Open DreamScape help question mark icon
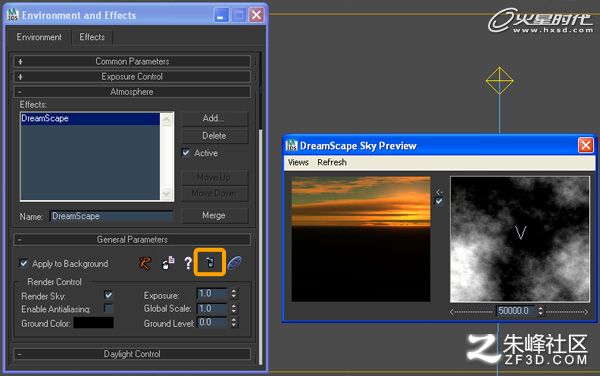The image size is (600, 376). pyautogui.click(x=188, y=263)
